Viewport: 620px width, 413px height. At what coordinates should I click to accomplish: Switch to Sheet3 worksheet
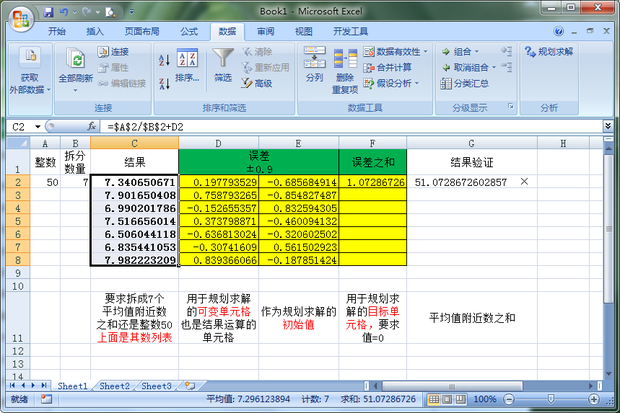click(156, 386)
